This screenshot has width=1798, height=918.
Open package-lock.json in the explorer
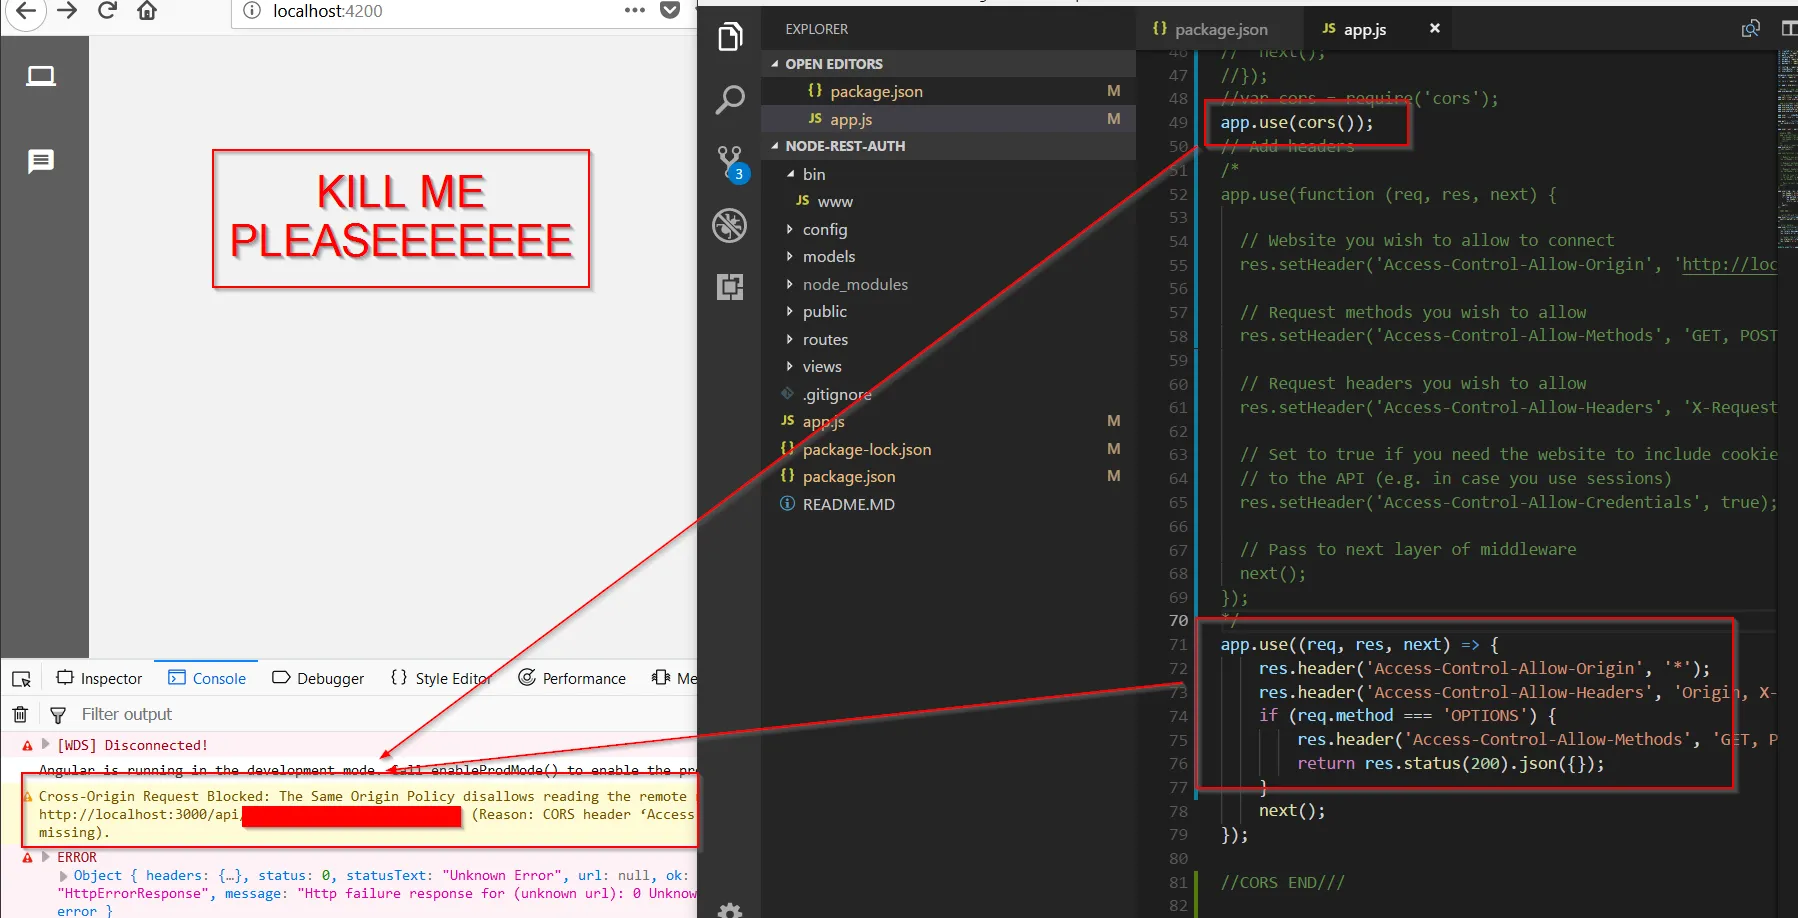pos(948,449)
